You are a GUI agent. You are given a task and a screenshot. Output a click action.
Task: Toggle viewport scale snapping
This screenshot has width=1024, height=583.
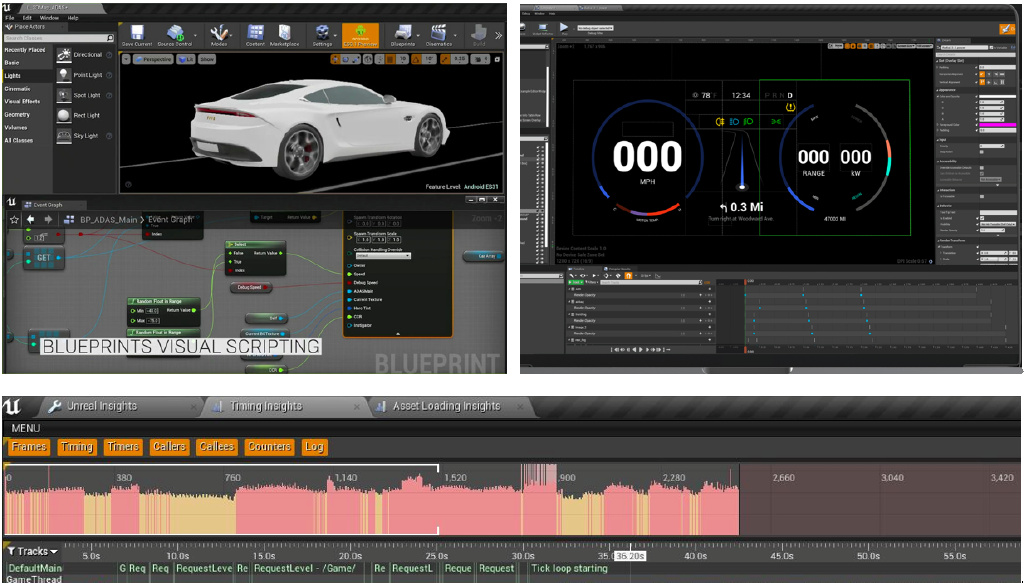pyautogui.click(x=445, y=59)
